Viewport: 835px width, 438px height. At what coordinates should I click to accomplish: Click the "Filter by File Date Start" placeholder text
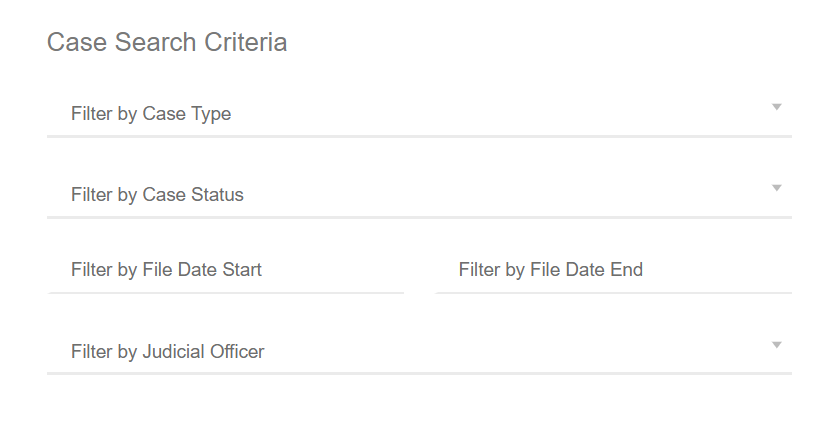pyautogui.click(x=166, y=270)
